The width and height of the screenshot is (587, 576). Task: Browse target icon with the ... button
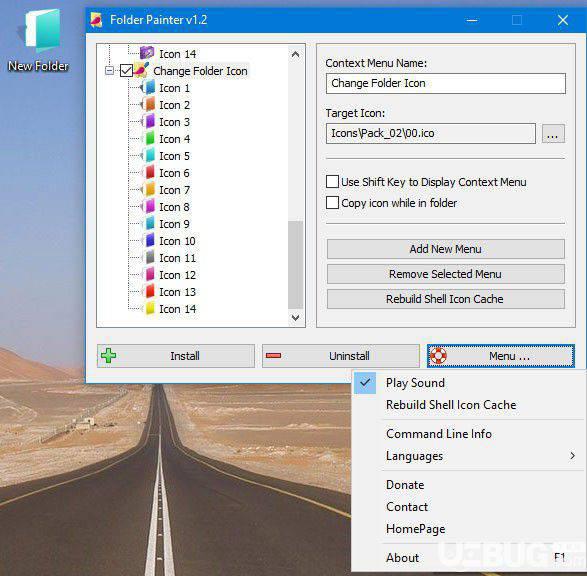553,134
